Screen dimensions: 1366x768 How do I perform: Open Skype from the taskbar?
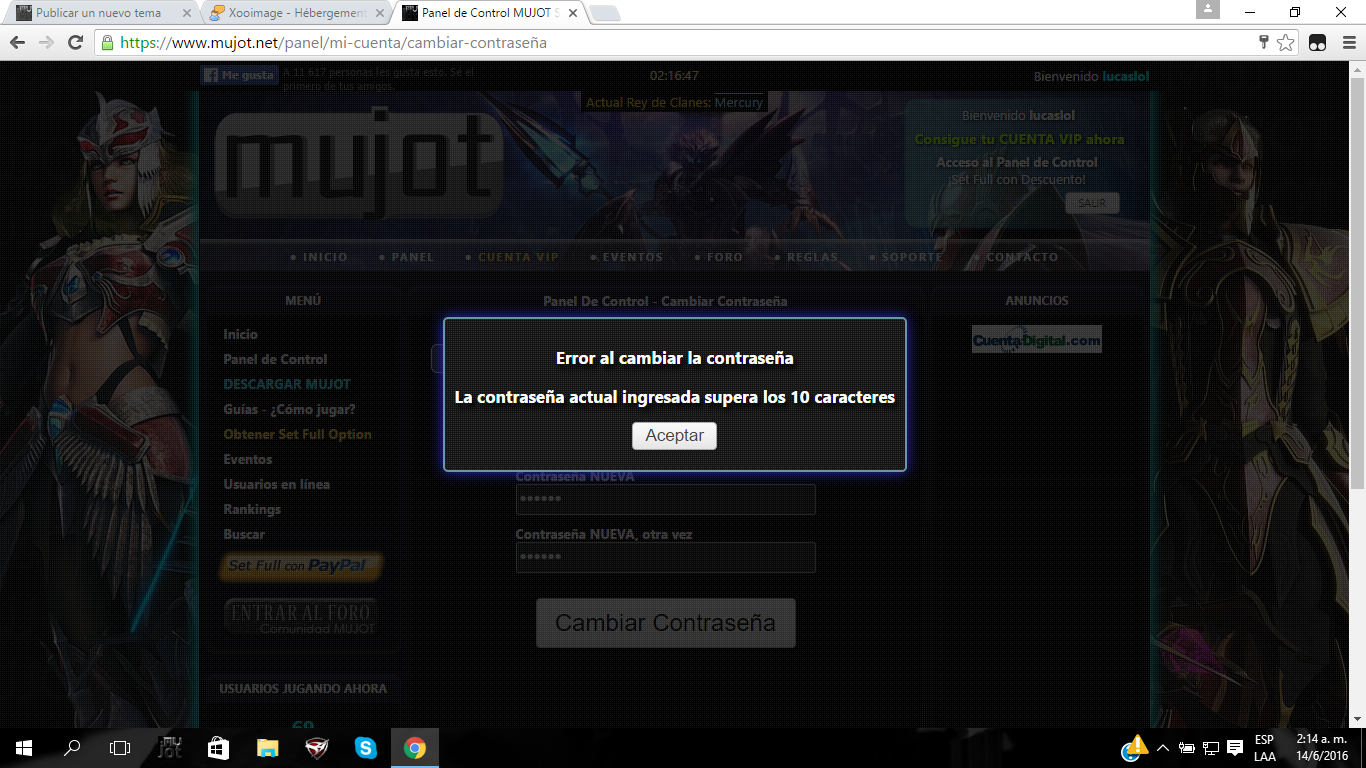click(x=366, y=748)
